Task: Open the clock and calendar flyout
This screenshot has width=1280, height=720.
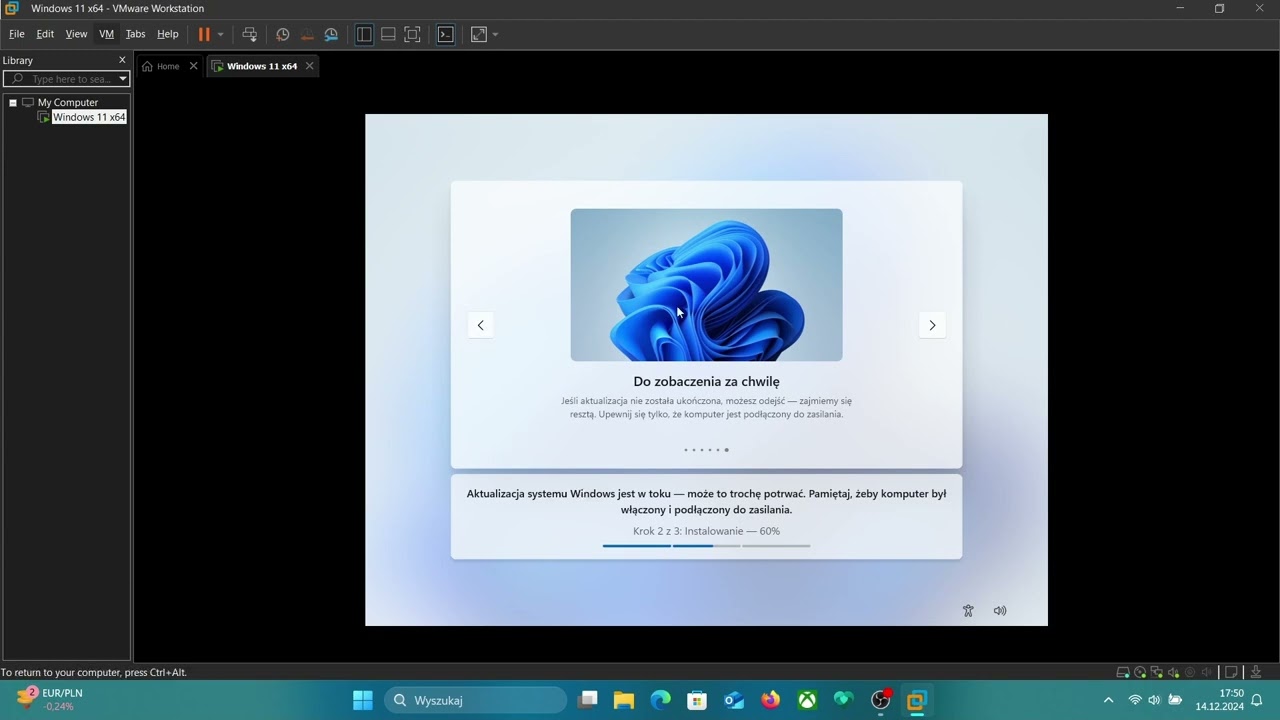Action: click(x=1219, y=700)
